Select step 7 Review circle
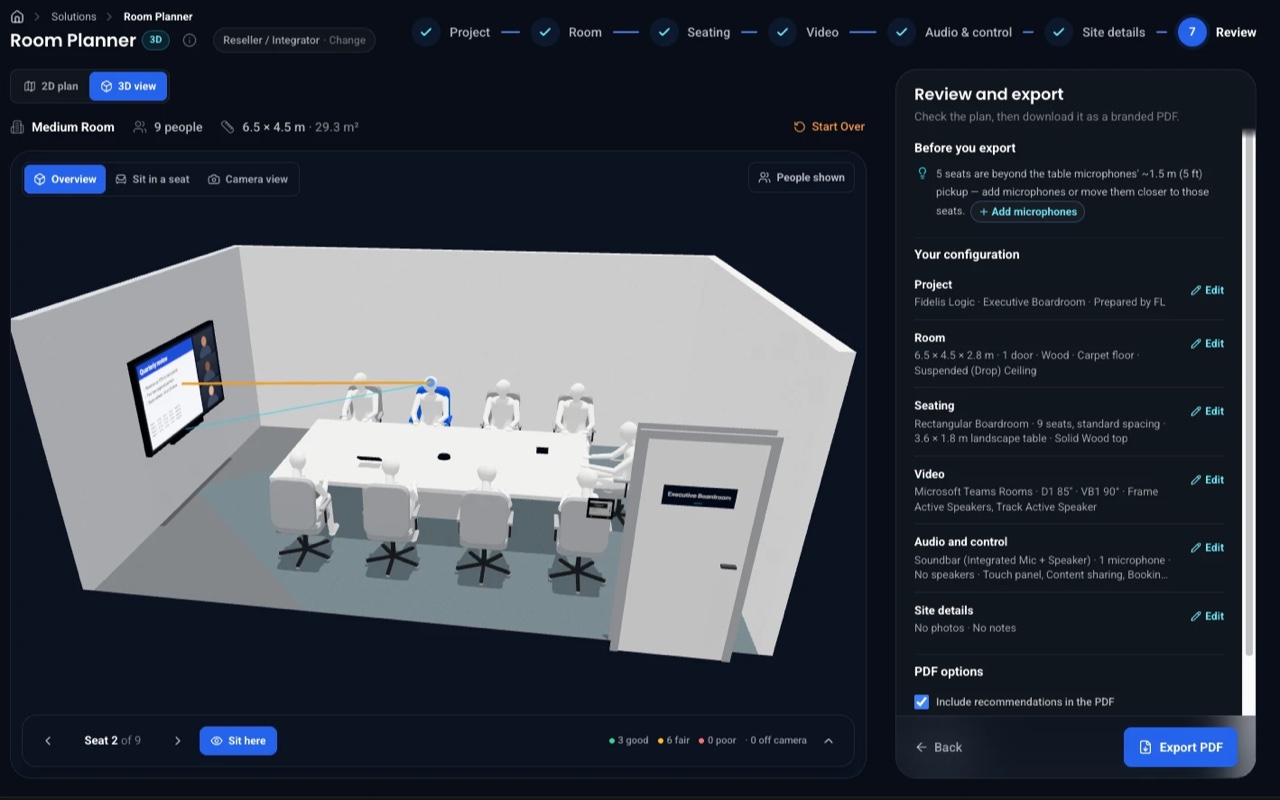 pyautogui.click(x=1192, y=32)
